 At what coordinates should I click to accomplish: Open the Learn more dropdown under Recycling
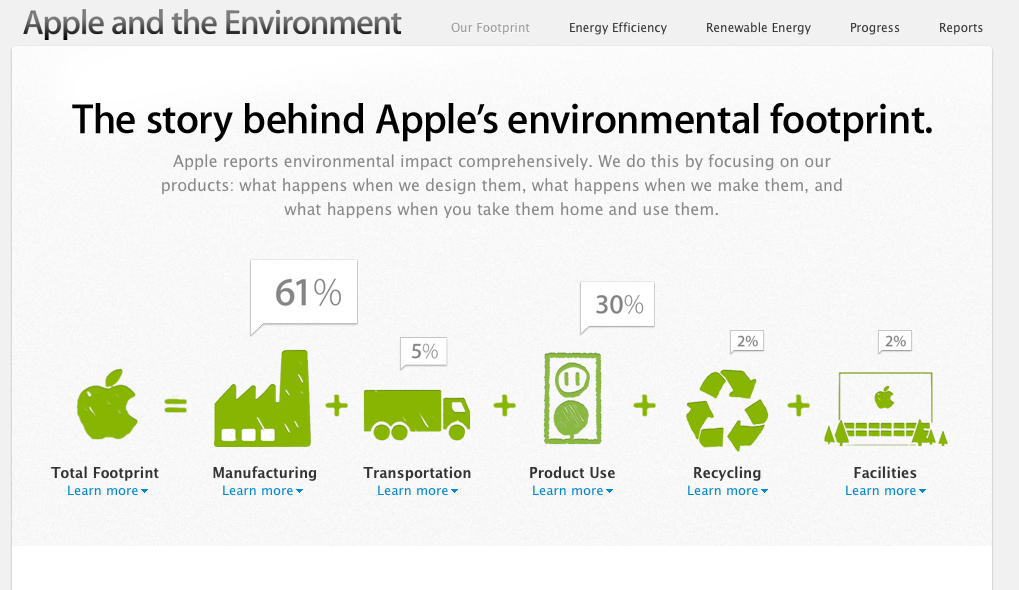tap(727, 490)
